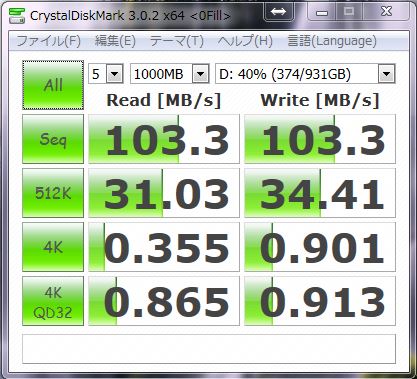This screenshot has width=417, height=379.
Task: Start the 4K benchmark test
Action: tap(53, 247)
